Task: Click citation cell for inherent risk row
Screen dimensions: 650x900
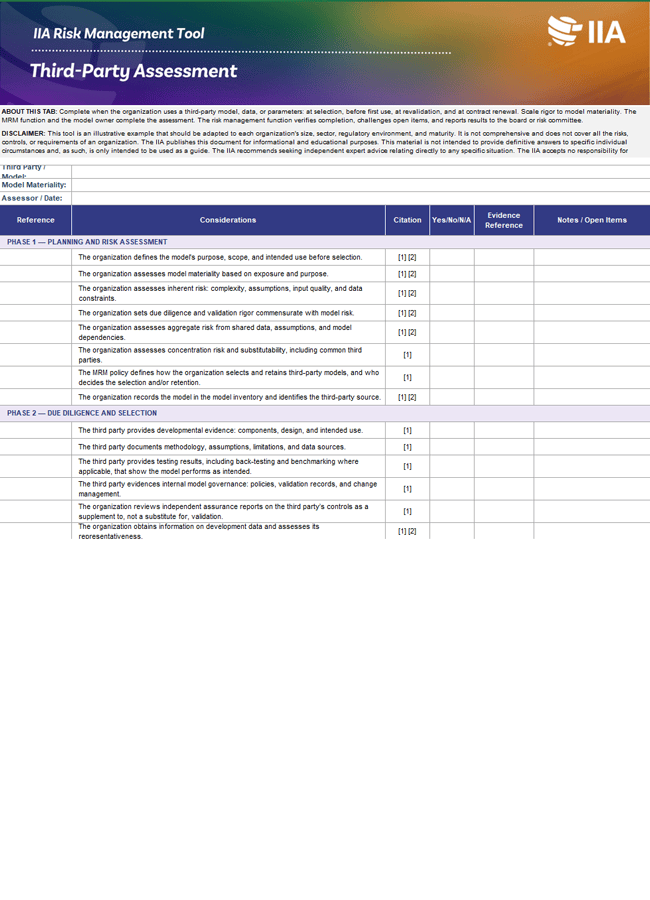Action: 407,293
